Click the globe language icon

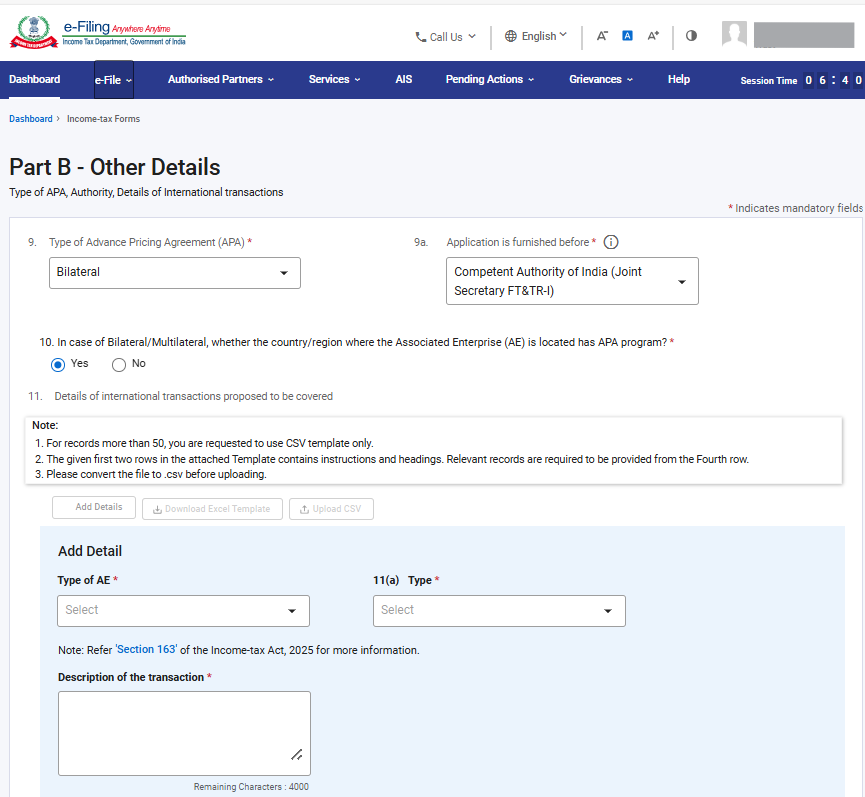[x=511, y=36]
